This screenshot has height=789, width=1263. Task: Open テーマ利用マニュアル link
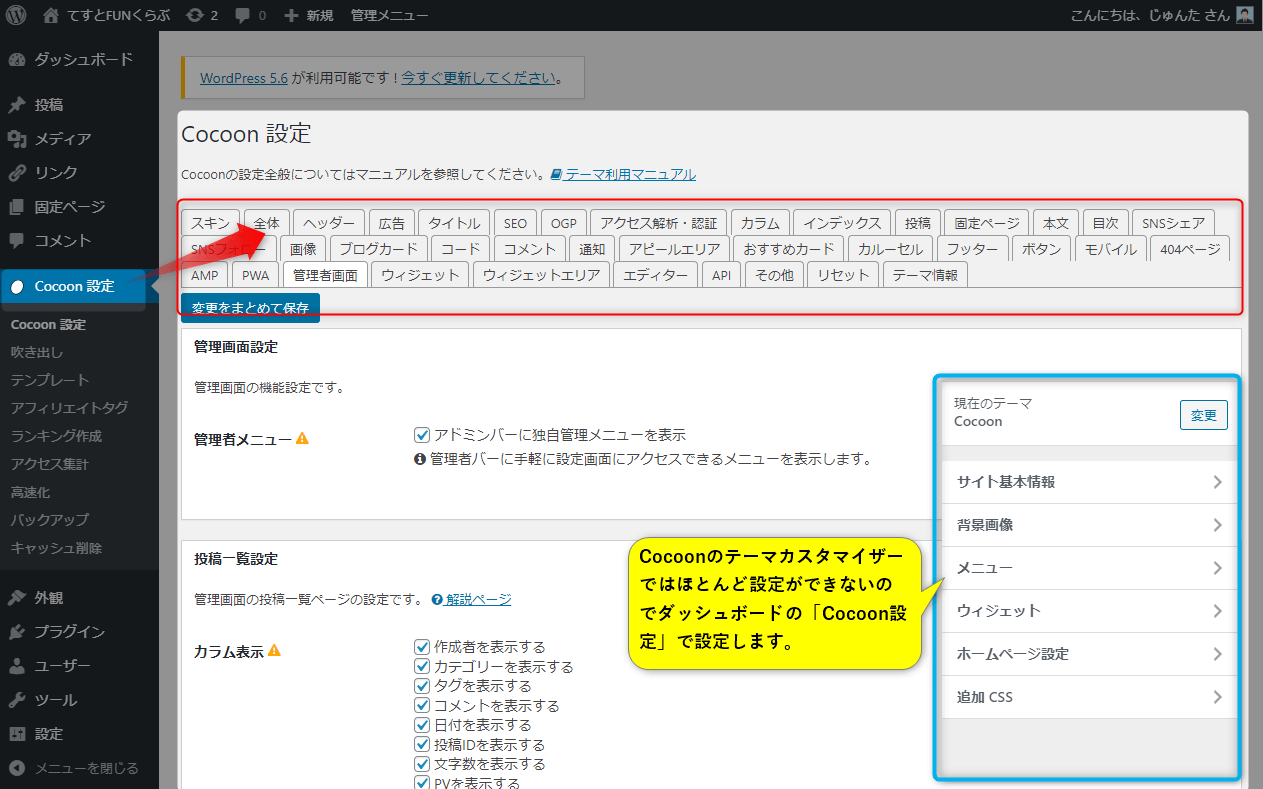click(x=623, y=174)
